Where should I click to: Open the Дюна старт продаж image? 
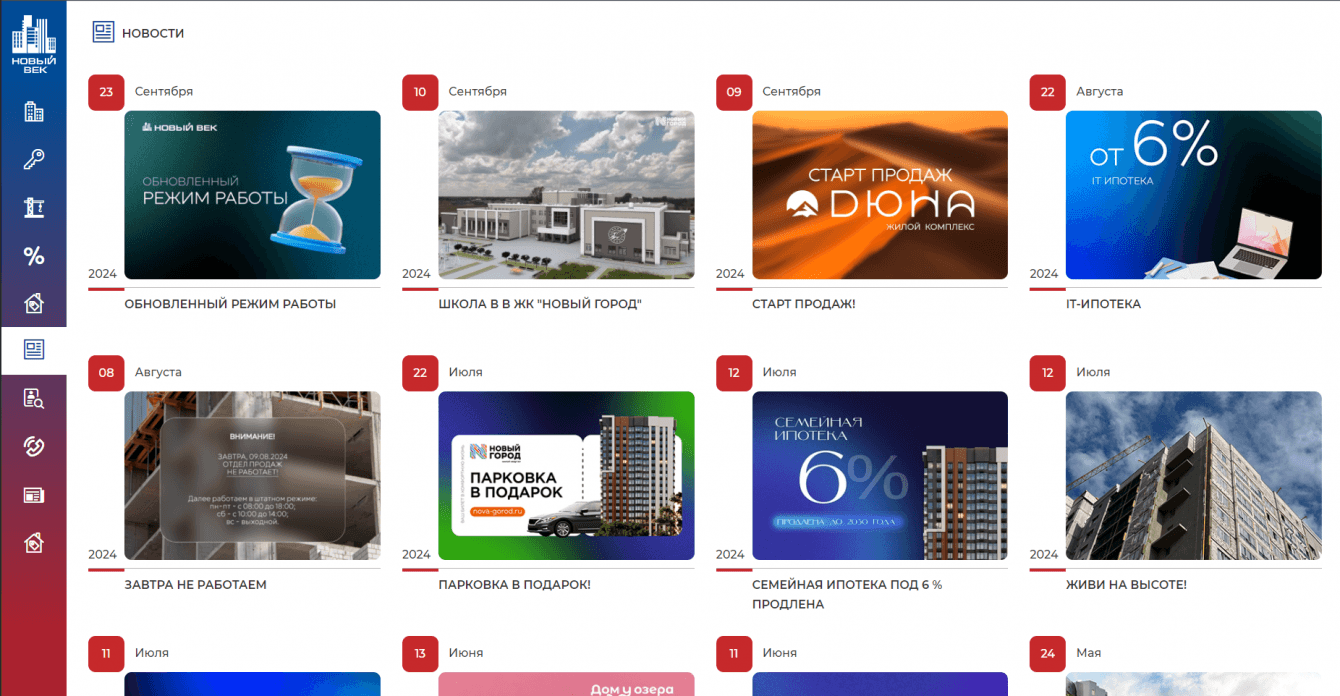pyautogui.click(x=880, y=195)
